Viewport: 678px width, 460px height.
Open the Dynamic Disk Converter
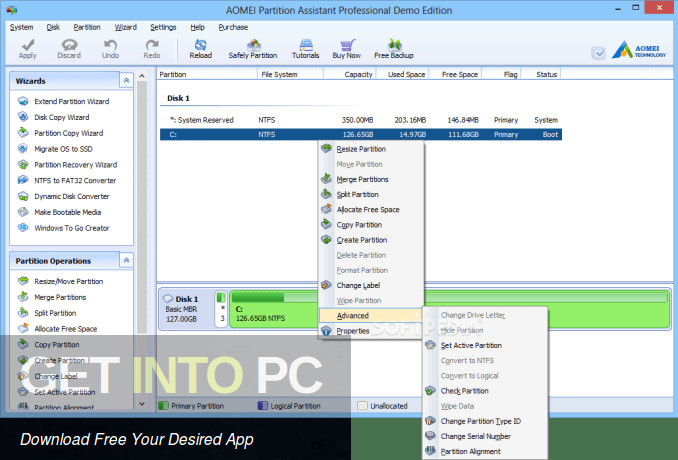point(72,196)
